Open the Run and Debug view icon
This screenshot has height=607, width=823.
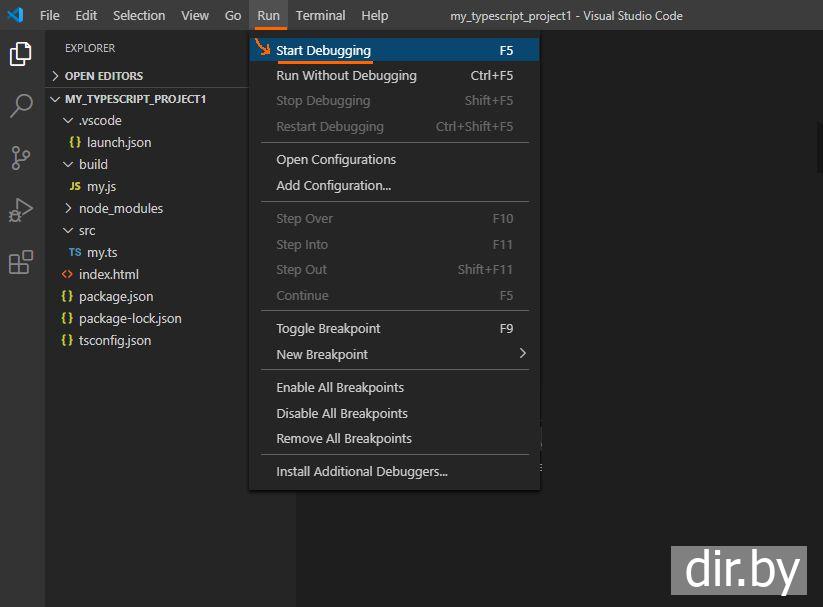[20, 211]
